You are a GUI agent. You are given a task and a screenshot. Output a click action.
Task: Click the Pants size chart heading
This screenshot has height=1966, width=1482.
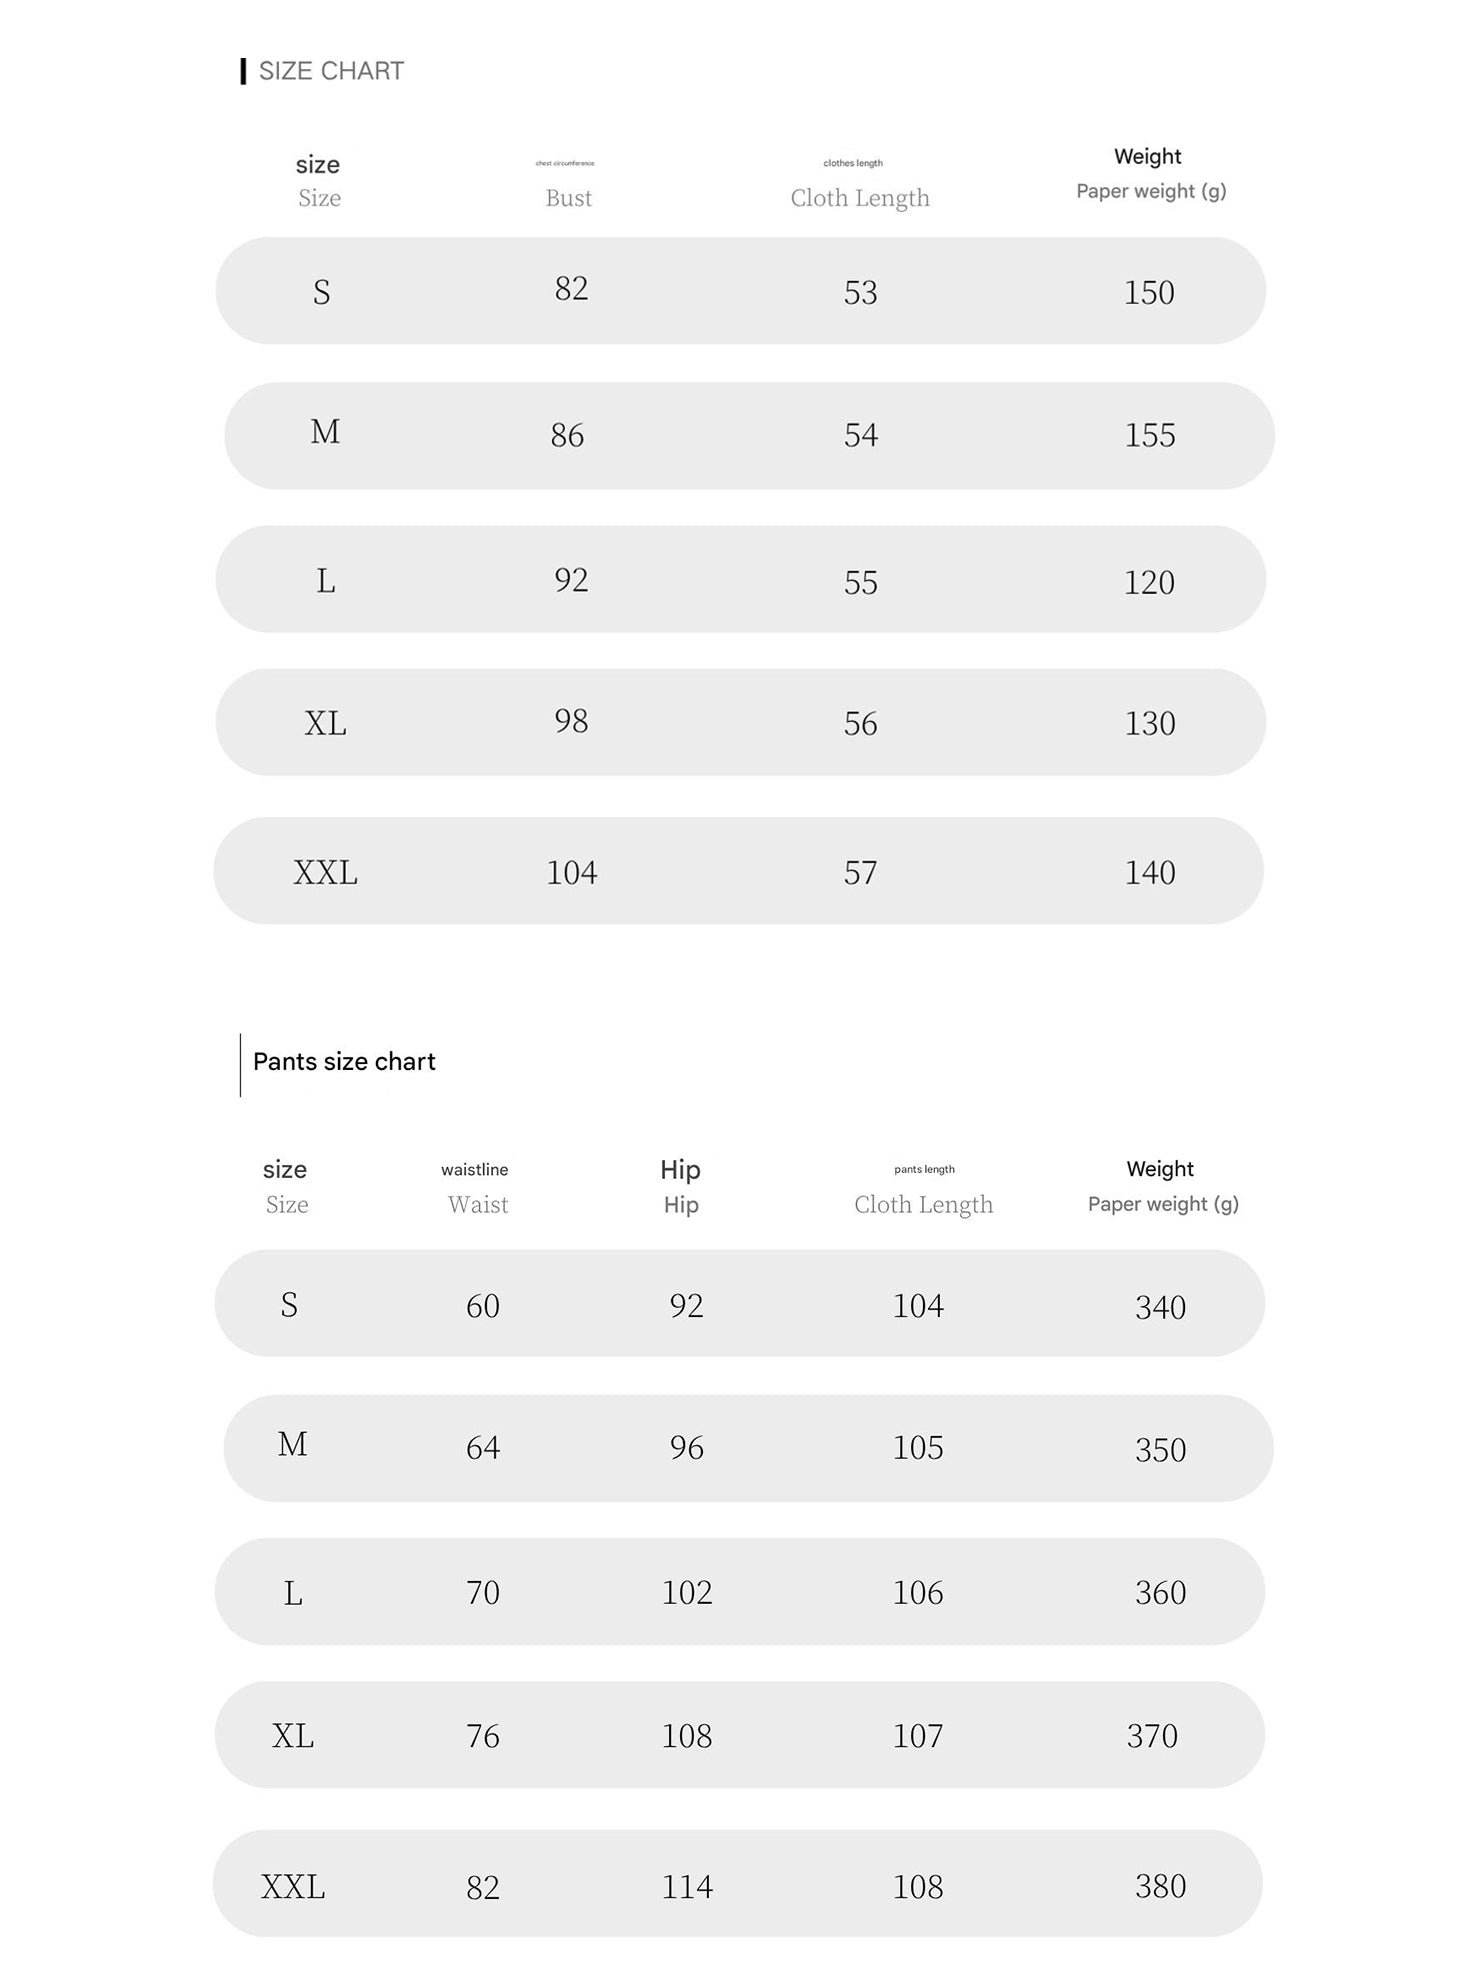[344, 1062]
